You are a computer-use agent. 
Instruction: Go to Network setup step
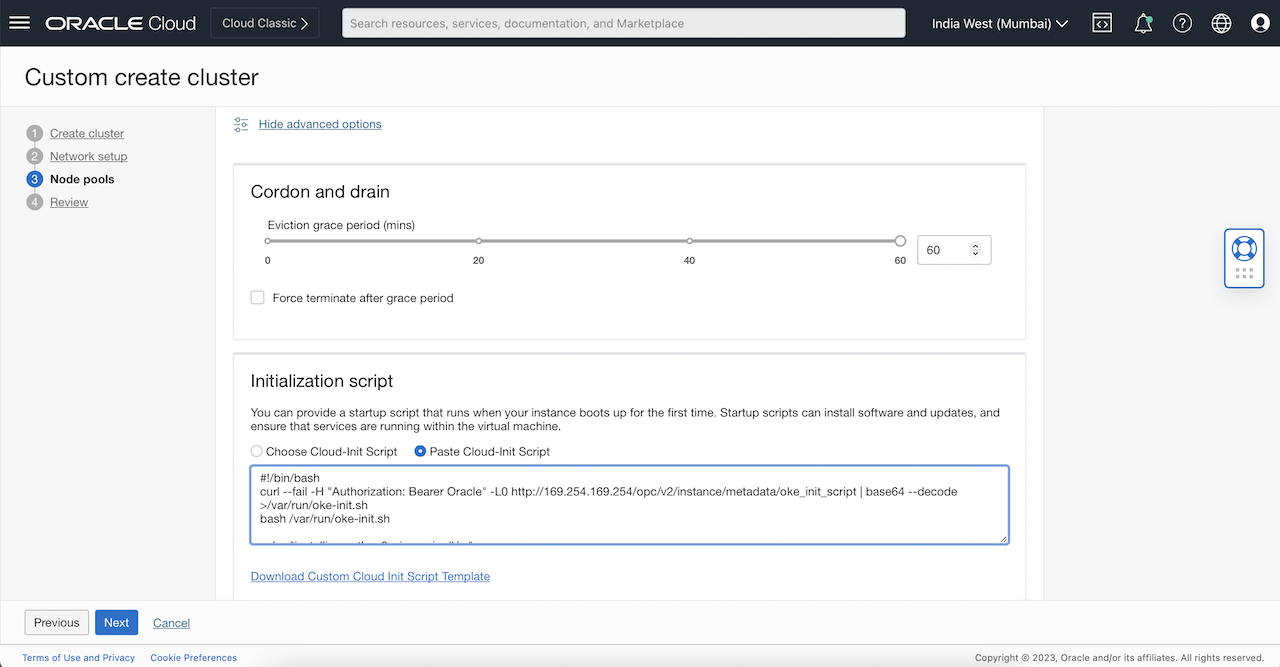point(89,156)
